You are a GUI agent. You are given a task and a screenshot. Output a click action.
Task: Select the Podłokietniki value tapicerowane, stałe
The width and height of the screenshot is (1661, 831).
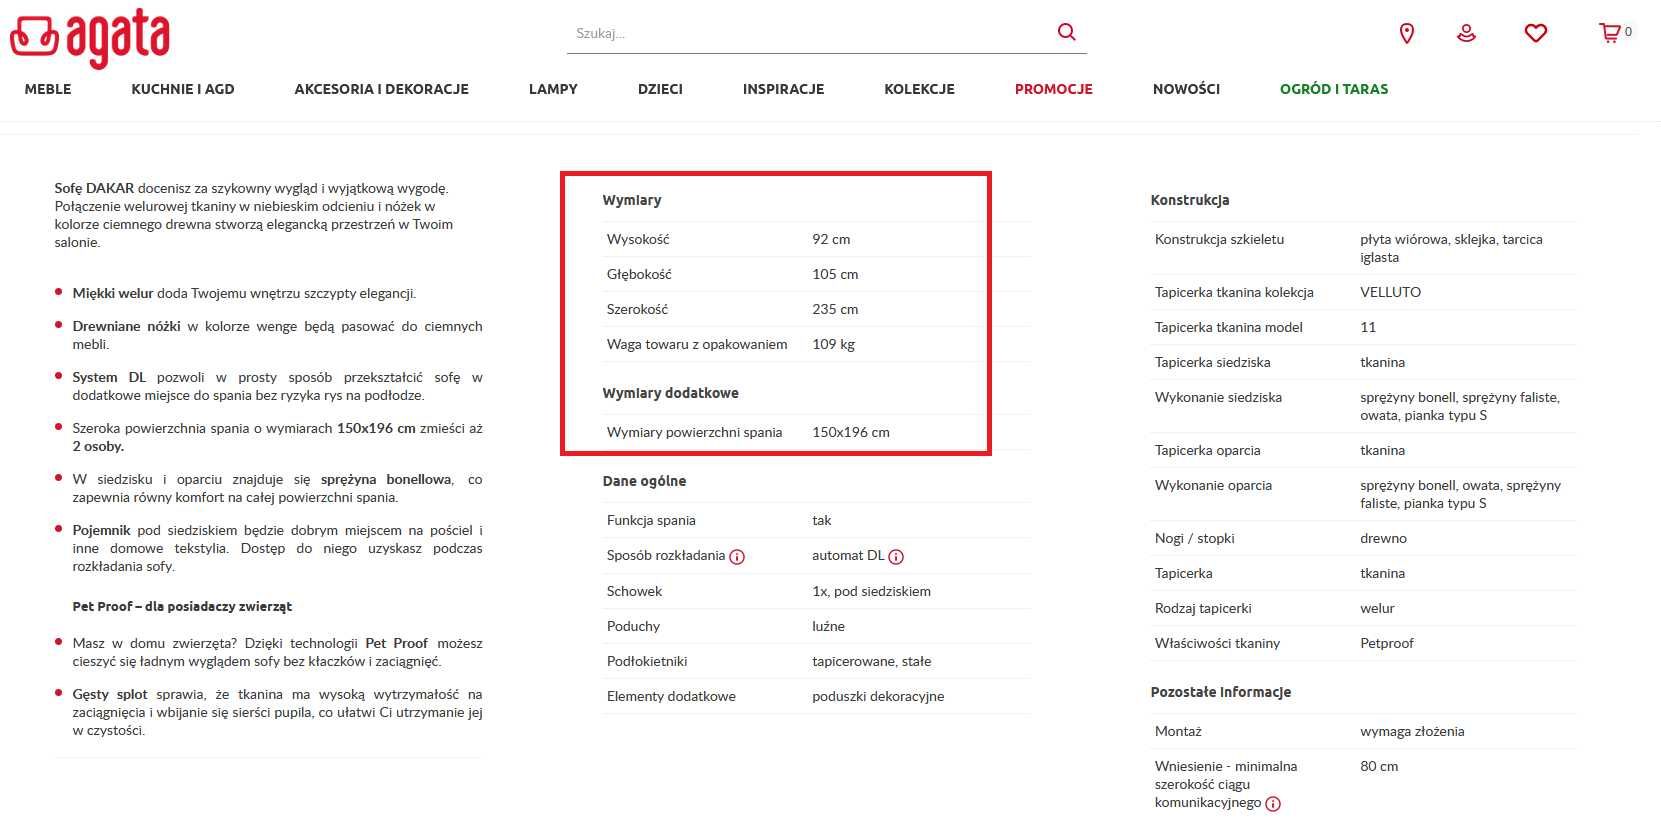tap(871, 661)
